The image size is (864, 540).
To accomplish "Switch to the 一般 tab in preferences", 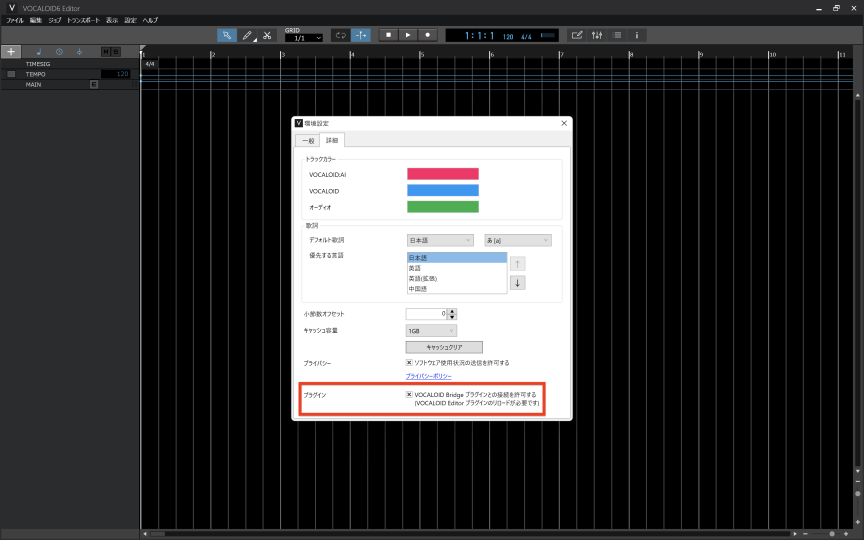I will (307, 140).
